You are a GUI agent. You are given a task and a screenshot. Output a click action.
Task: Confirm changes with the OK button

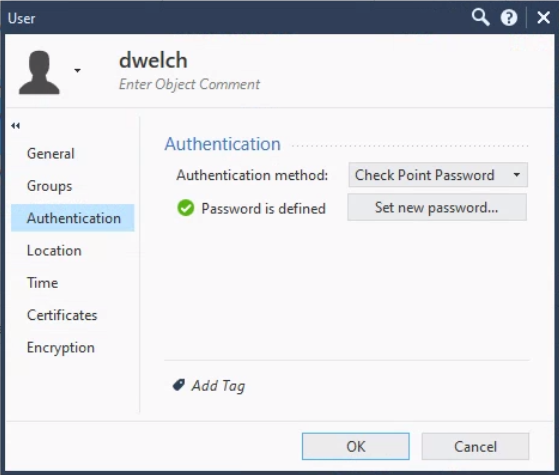[355, 446]
